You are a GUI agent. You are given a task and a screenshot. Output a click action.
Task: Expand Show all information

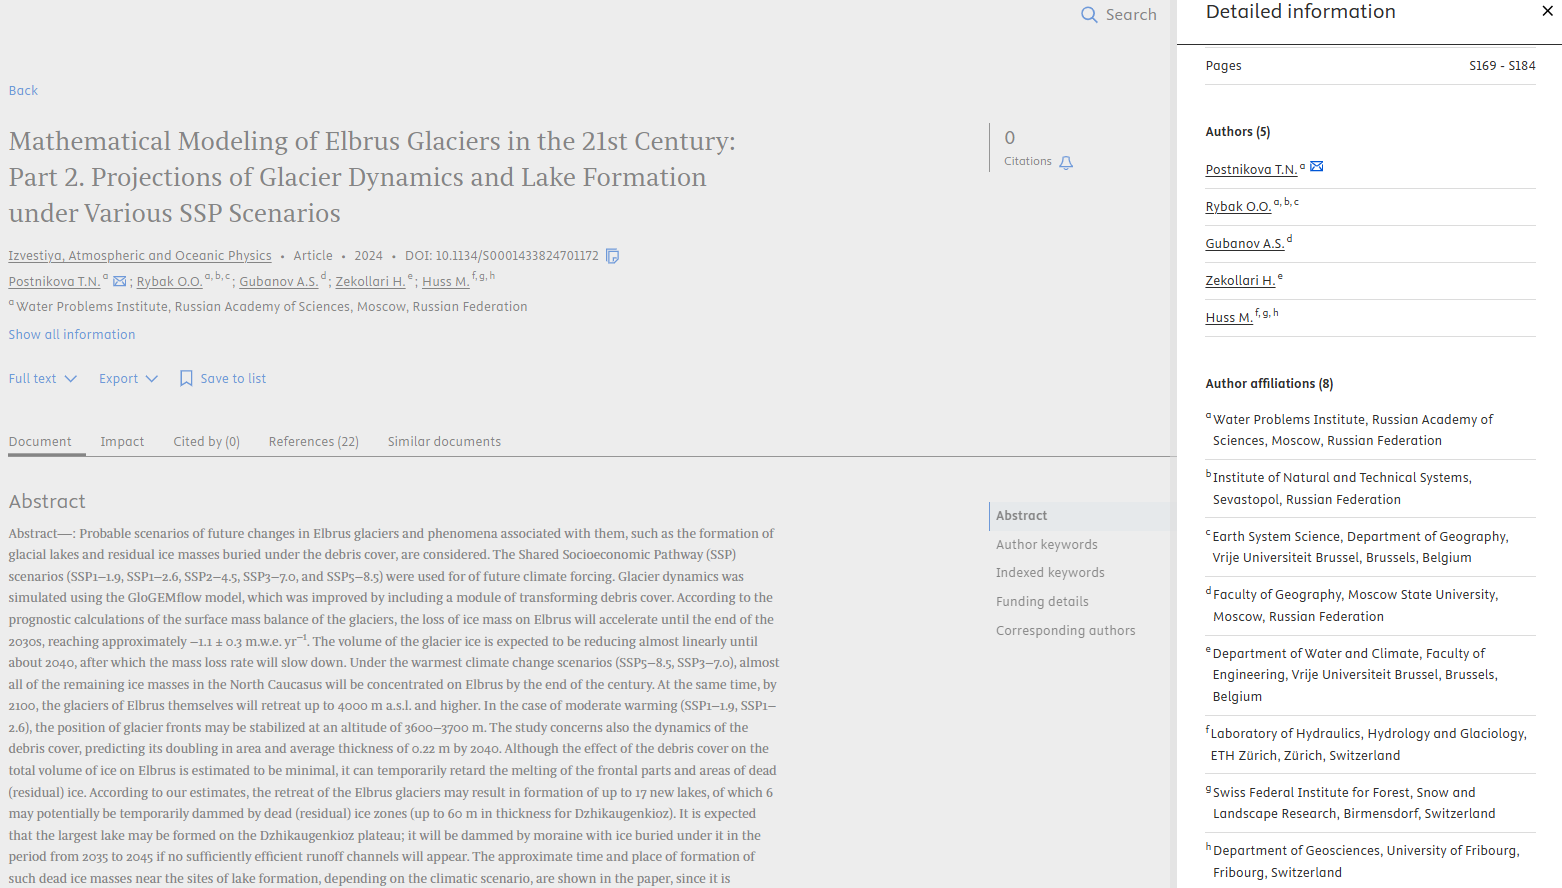72,335
